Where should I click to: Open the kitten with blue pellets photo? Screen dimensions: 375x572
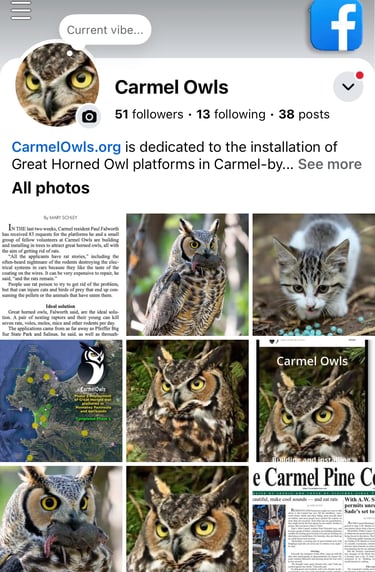coord(314,275)
